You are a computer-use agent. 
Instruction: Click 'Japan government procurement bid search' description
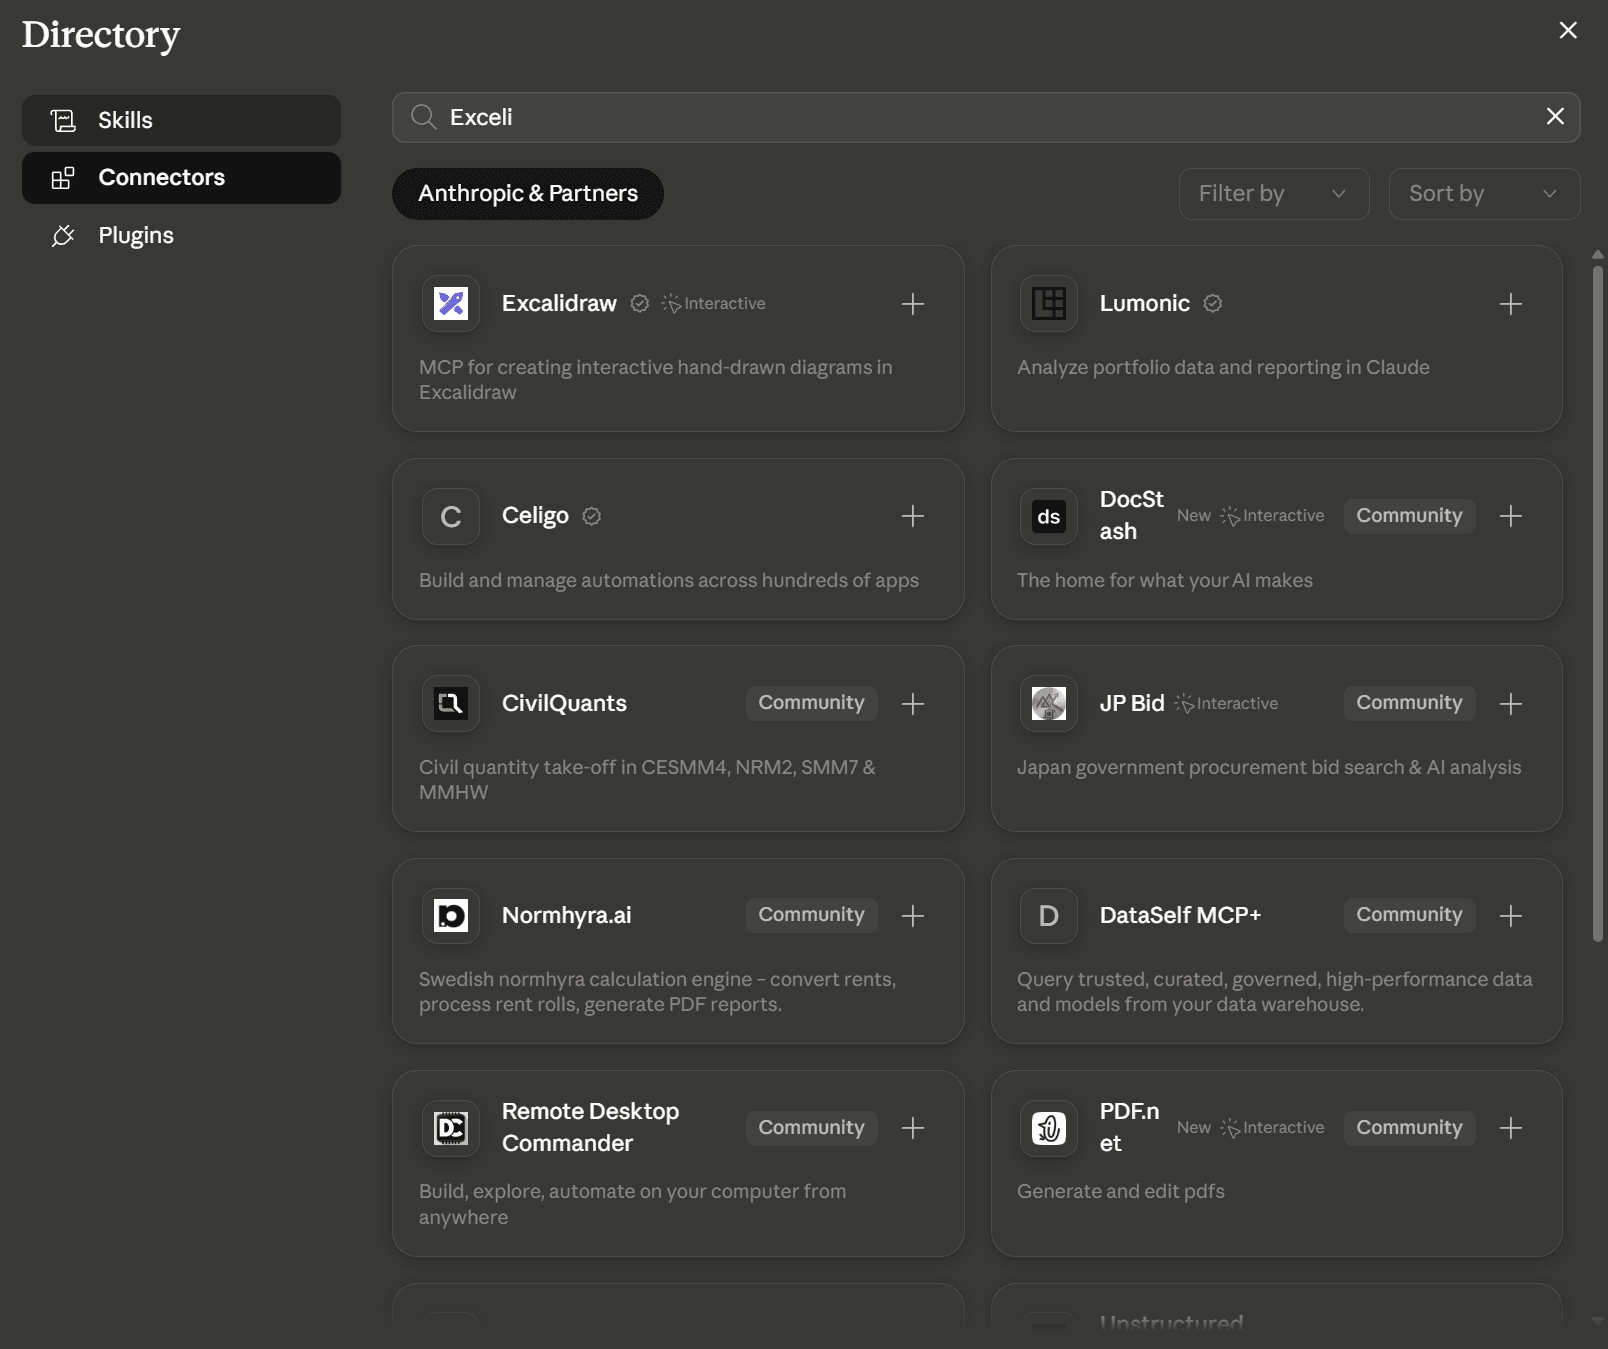1269,767
